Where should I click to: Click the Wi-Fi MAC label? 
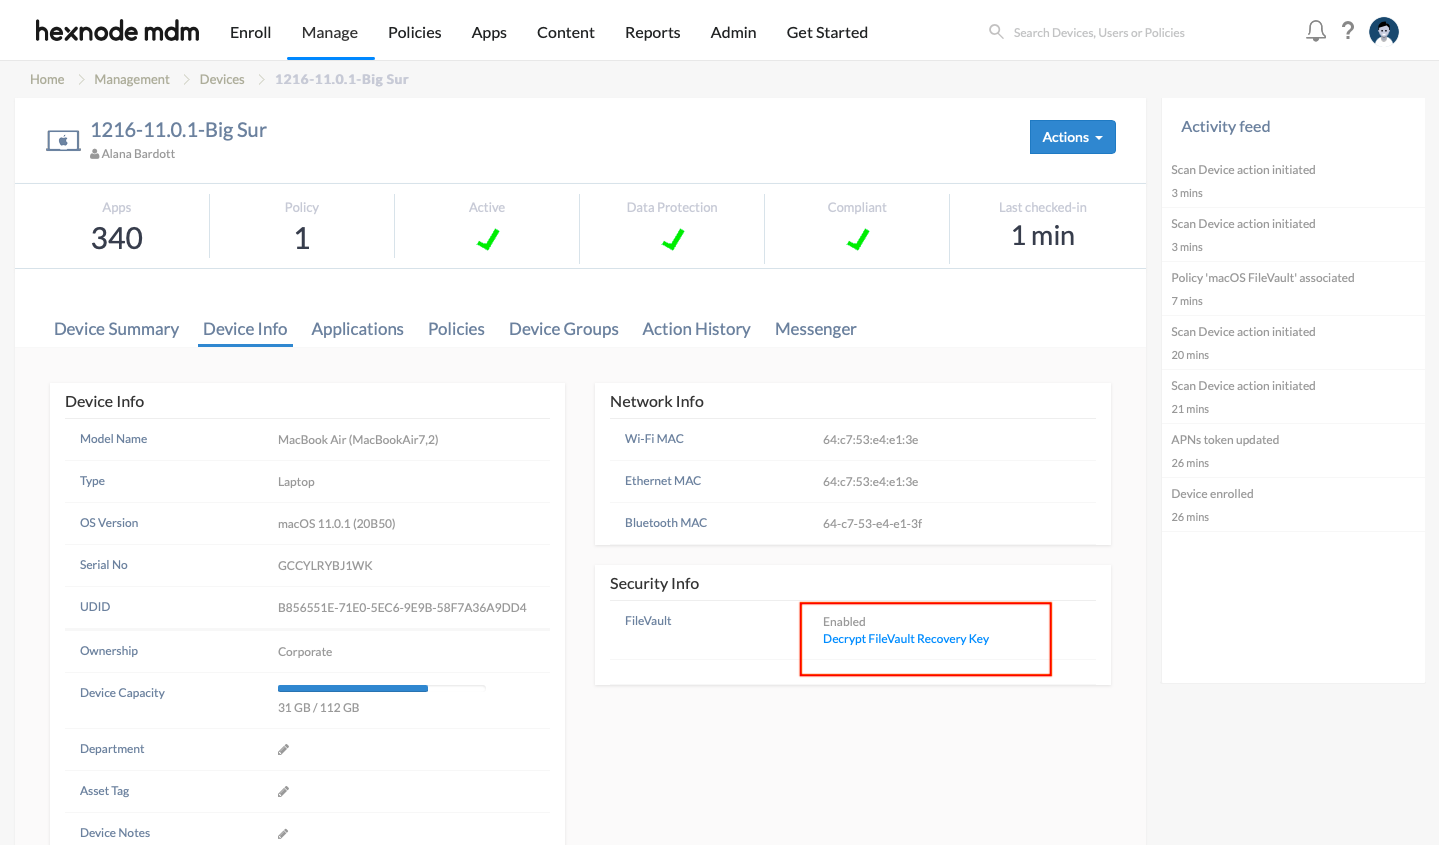(654, 439)
